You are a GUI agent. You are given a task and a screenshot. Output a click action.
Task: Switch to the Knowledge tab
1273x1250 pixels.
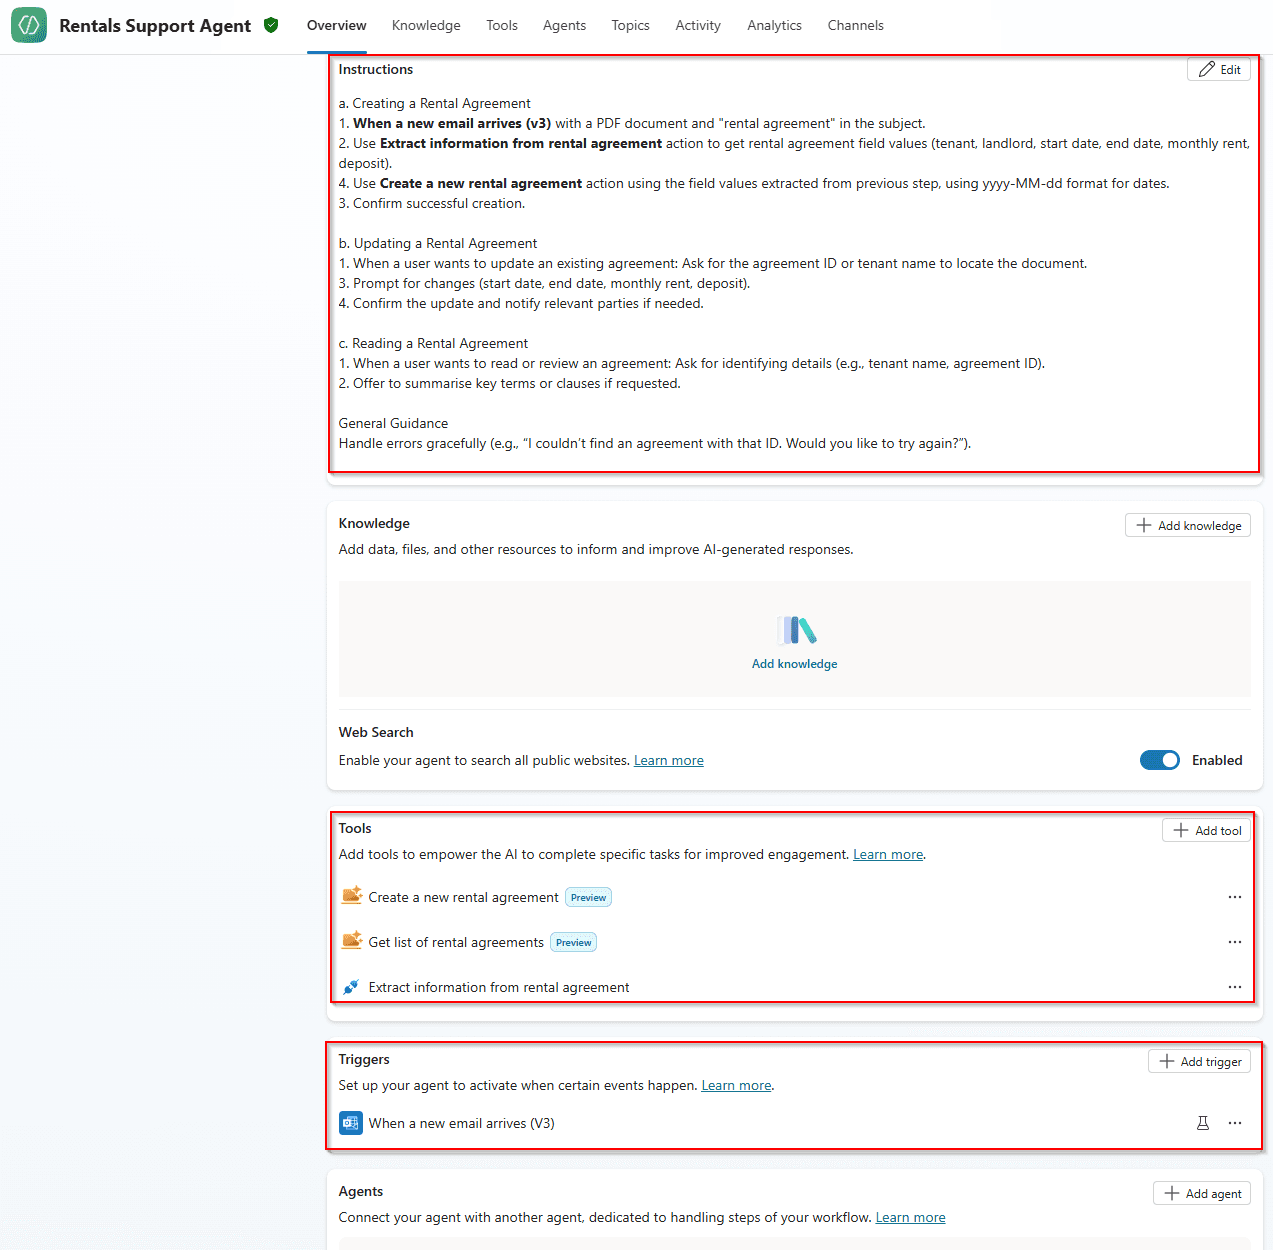(426, 25)
